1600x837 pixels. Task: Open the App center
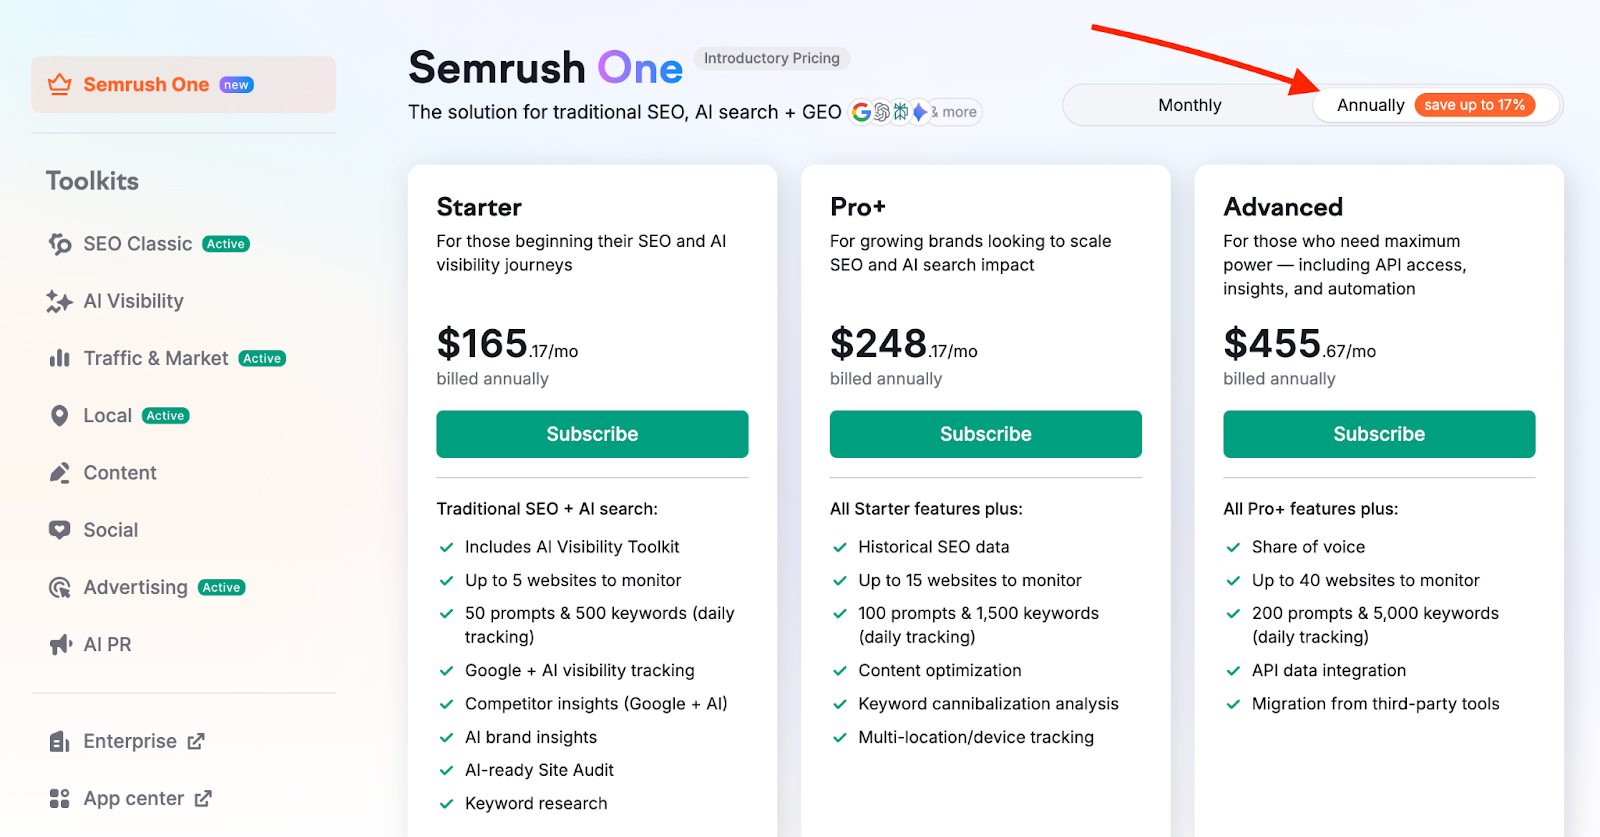pos(133,798)
